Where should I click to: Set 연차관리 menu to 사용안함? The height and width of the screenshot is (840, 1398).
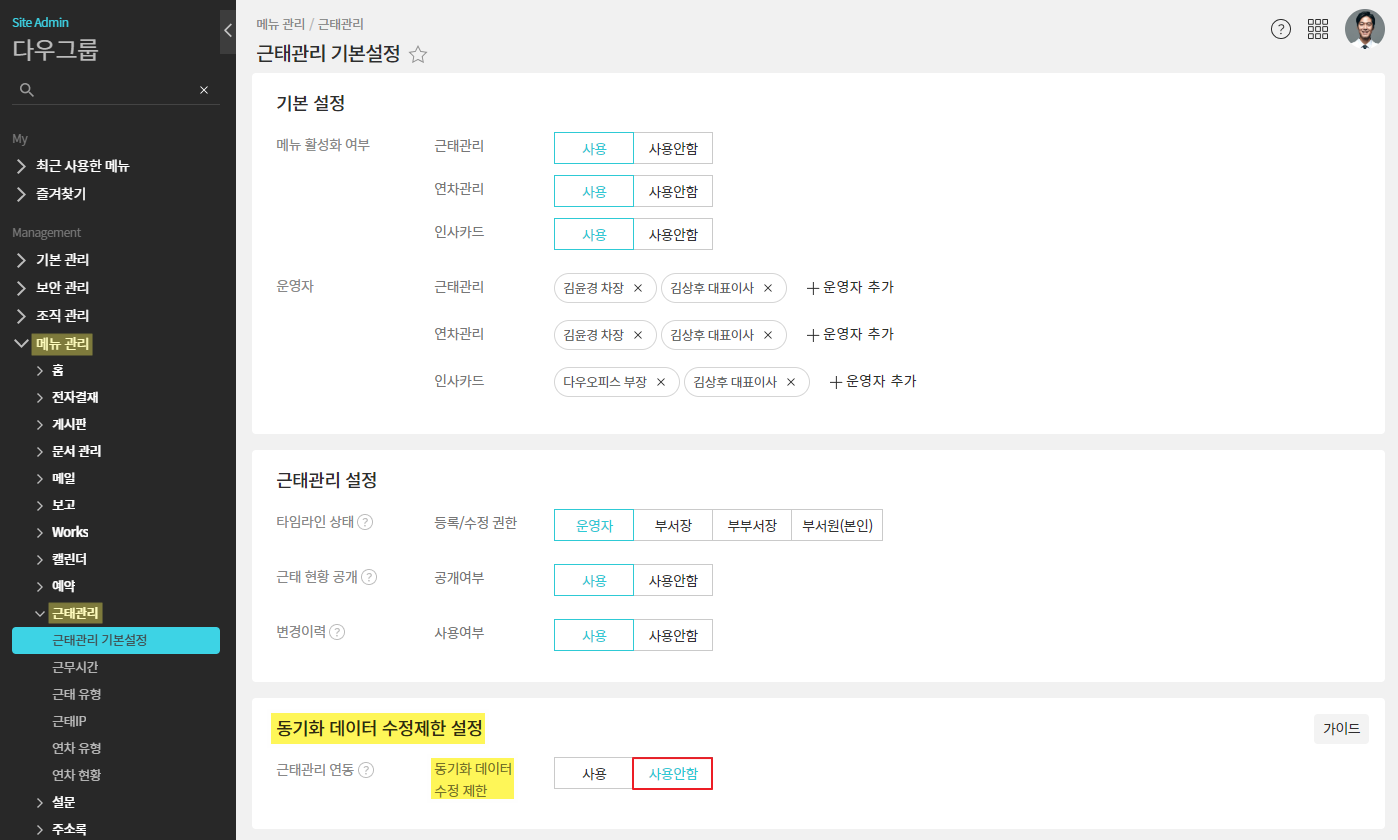(673, 191)
